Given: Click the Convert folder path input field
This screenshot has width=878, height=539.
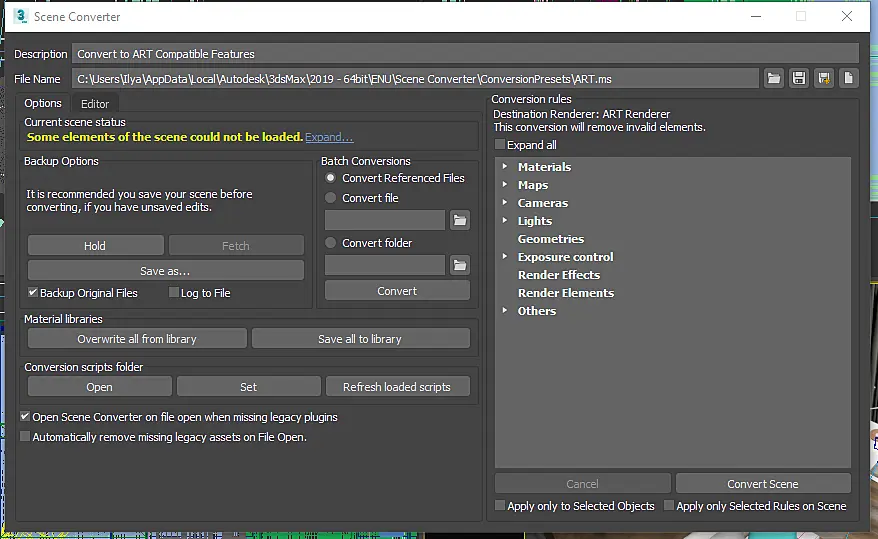Looking at the screenshot, I should pos(385,265).
